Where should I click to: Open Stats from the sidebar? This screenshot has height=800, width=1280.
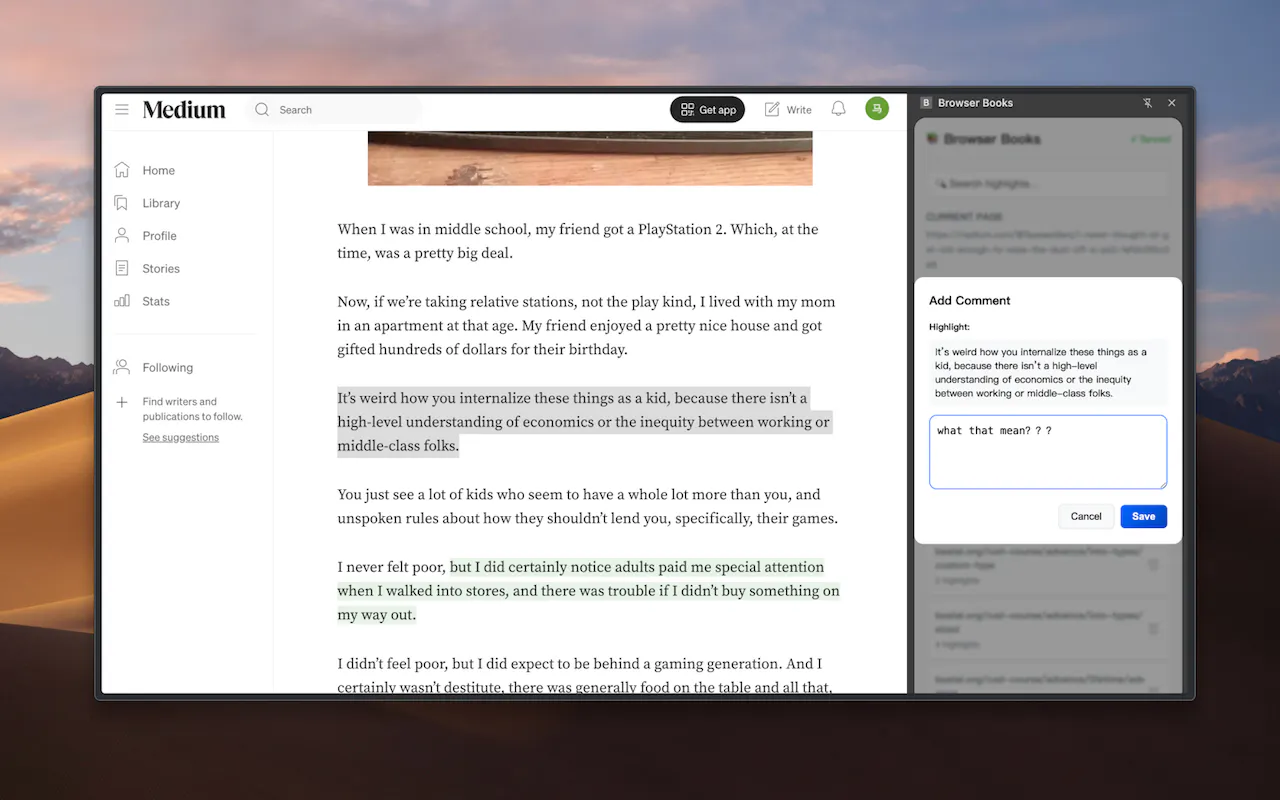[x=142, y=301]
